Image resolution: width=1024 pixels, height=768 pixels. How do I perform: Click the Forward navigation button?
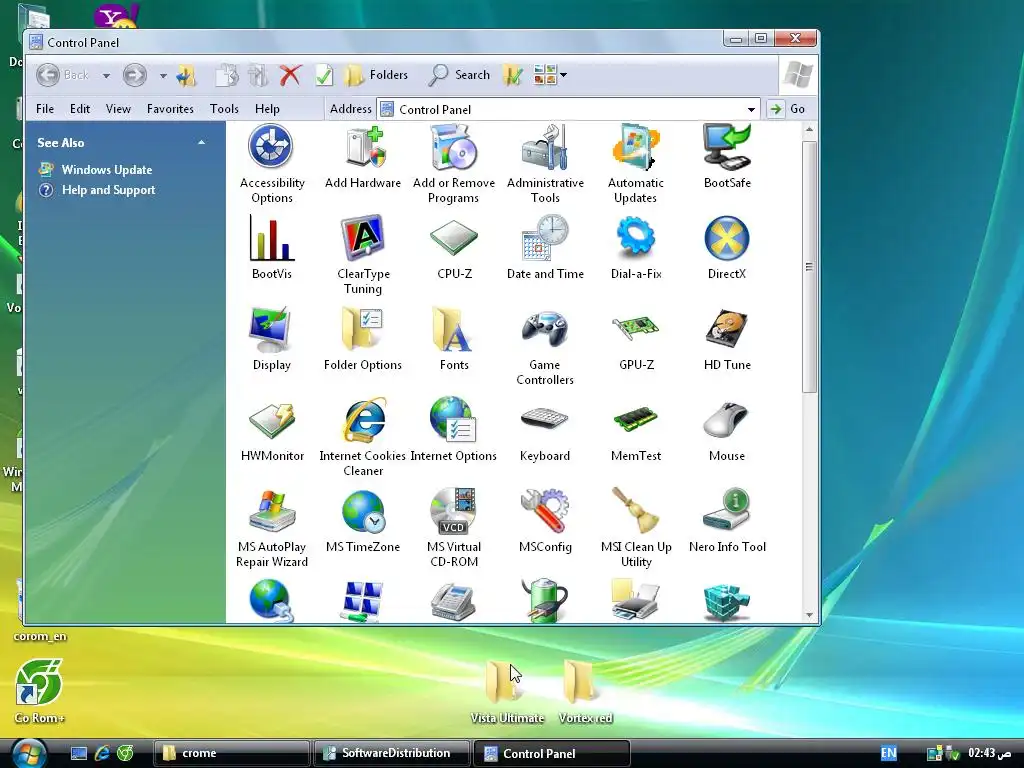[135, 75]
